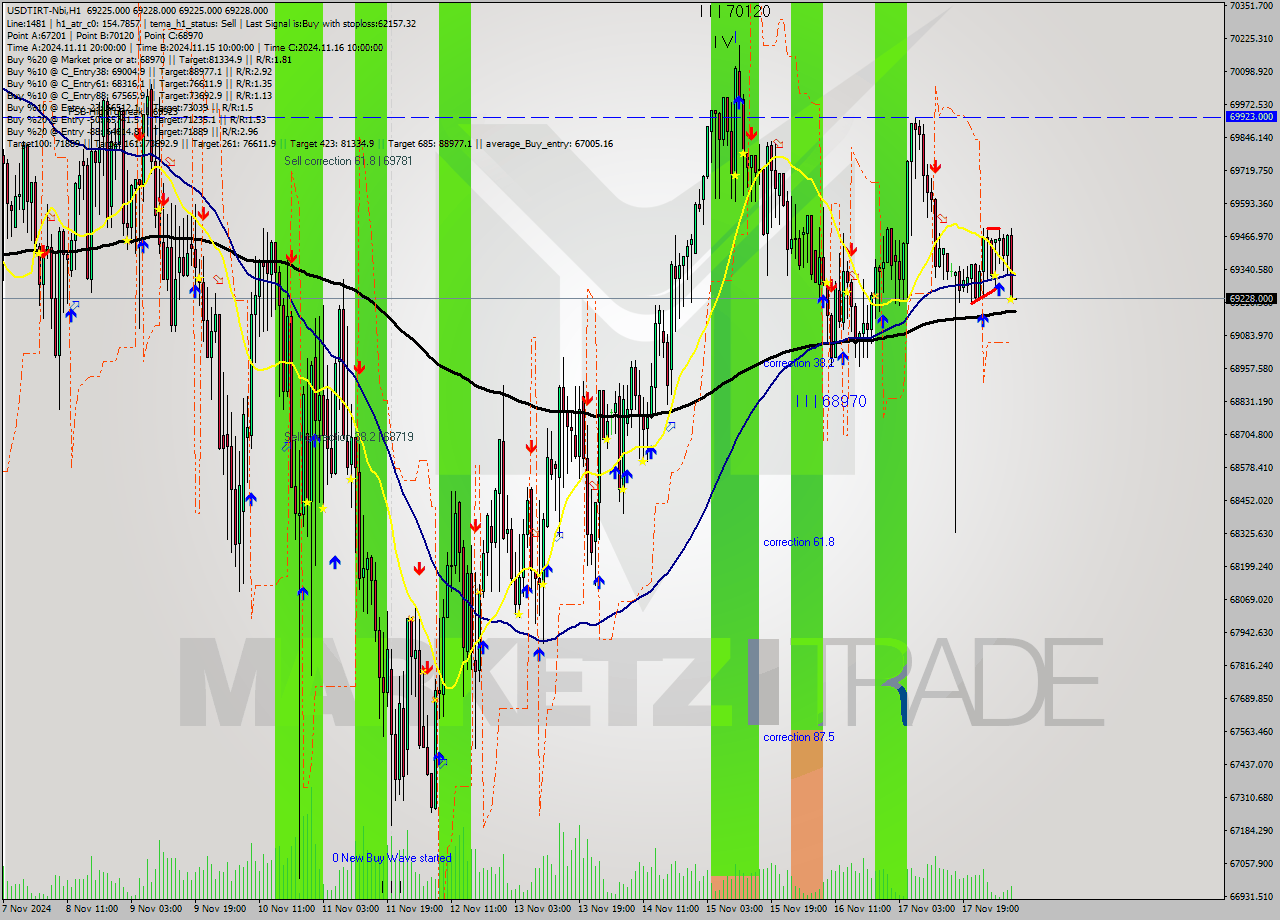Viewport: 1280px width, 920px height.
Task: Click the 'average_Buy_entry: 67005.16' text
Action: click(550, 144)
